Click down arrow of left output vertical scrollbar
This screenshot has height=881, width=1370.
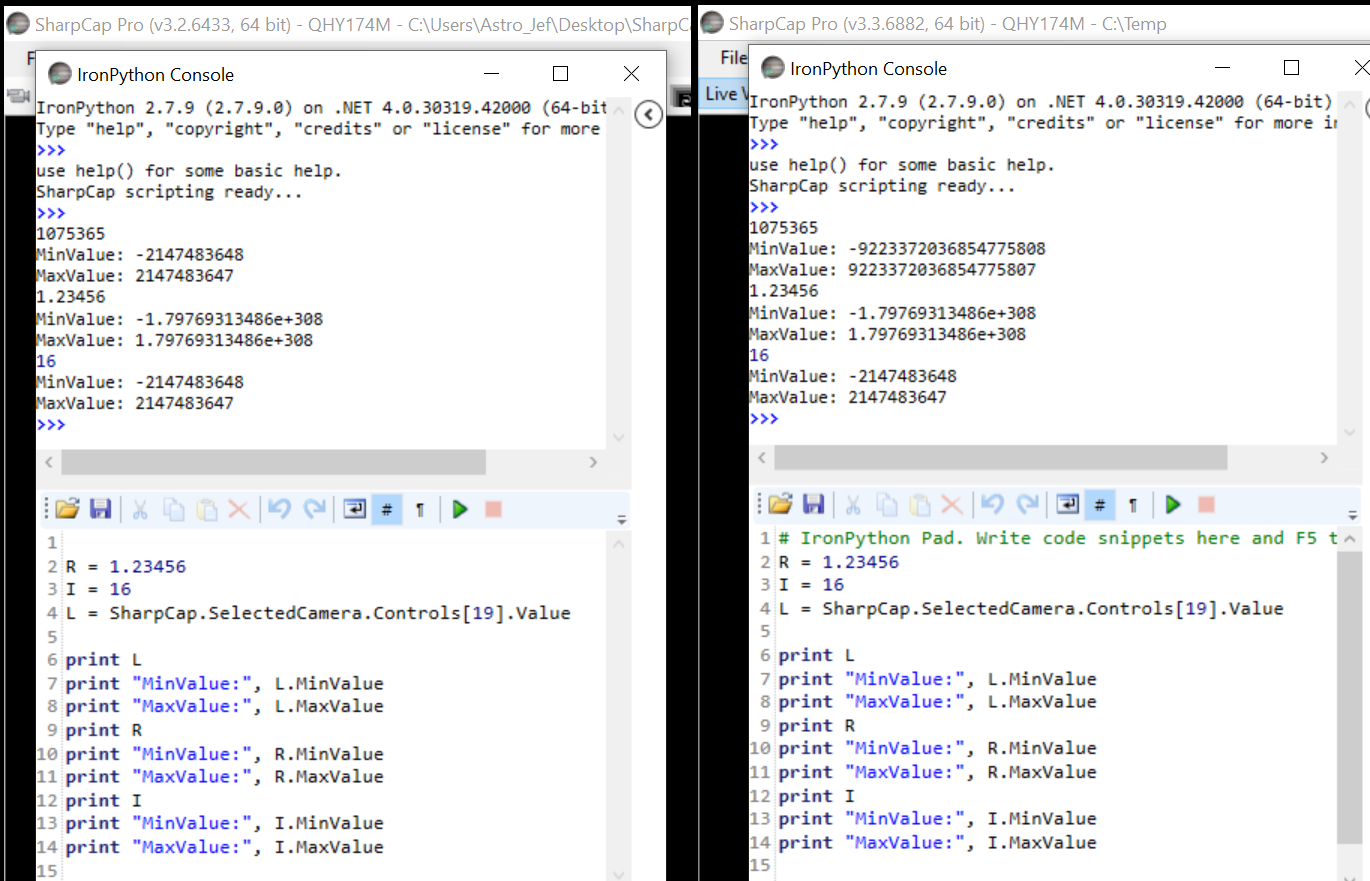pos(617,437)
